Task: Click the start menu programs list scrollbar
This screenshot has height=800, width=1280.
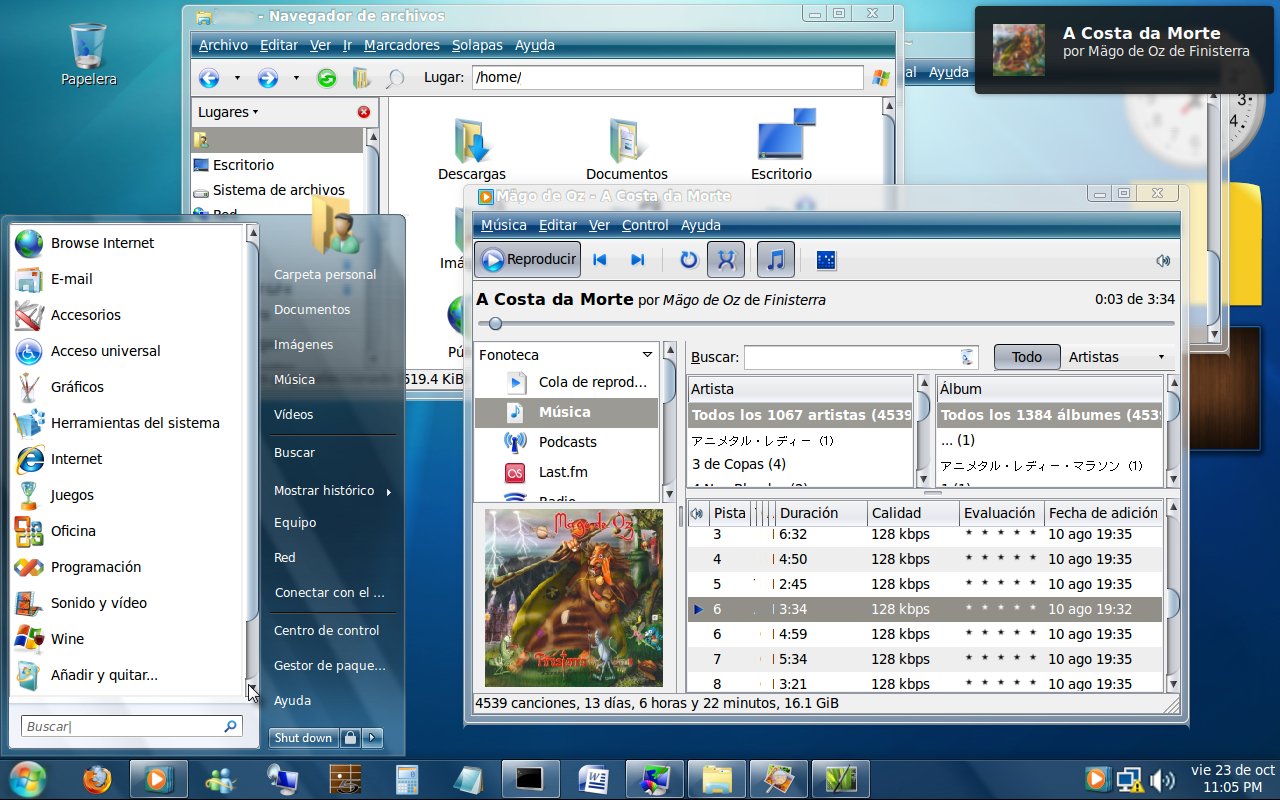Action: click(252, 461)
